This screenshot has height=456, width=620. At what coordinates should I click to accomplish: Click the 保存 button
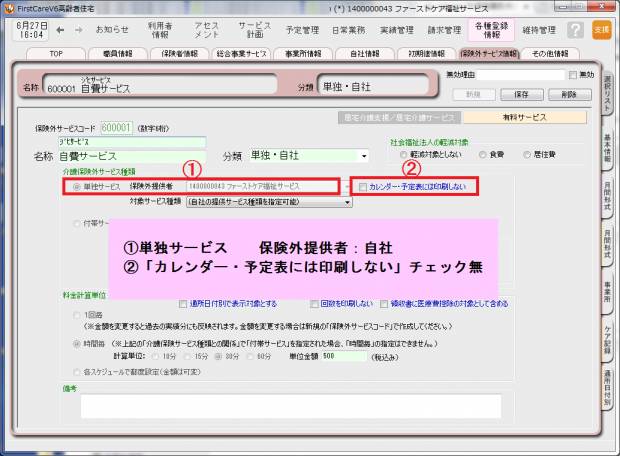520,93
